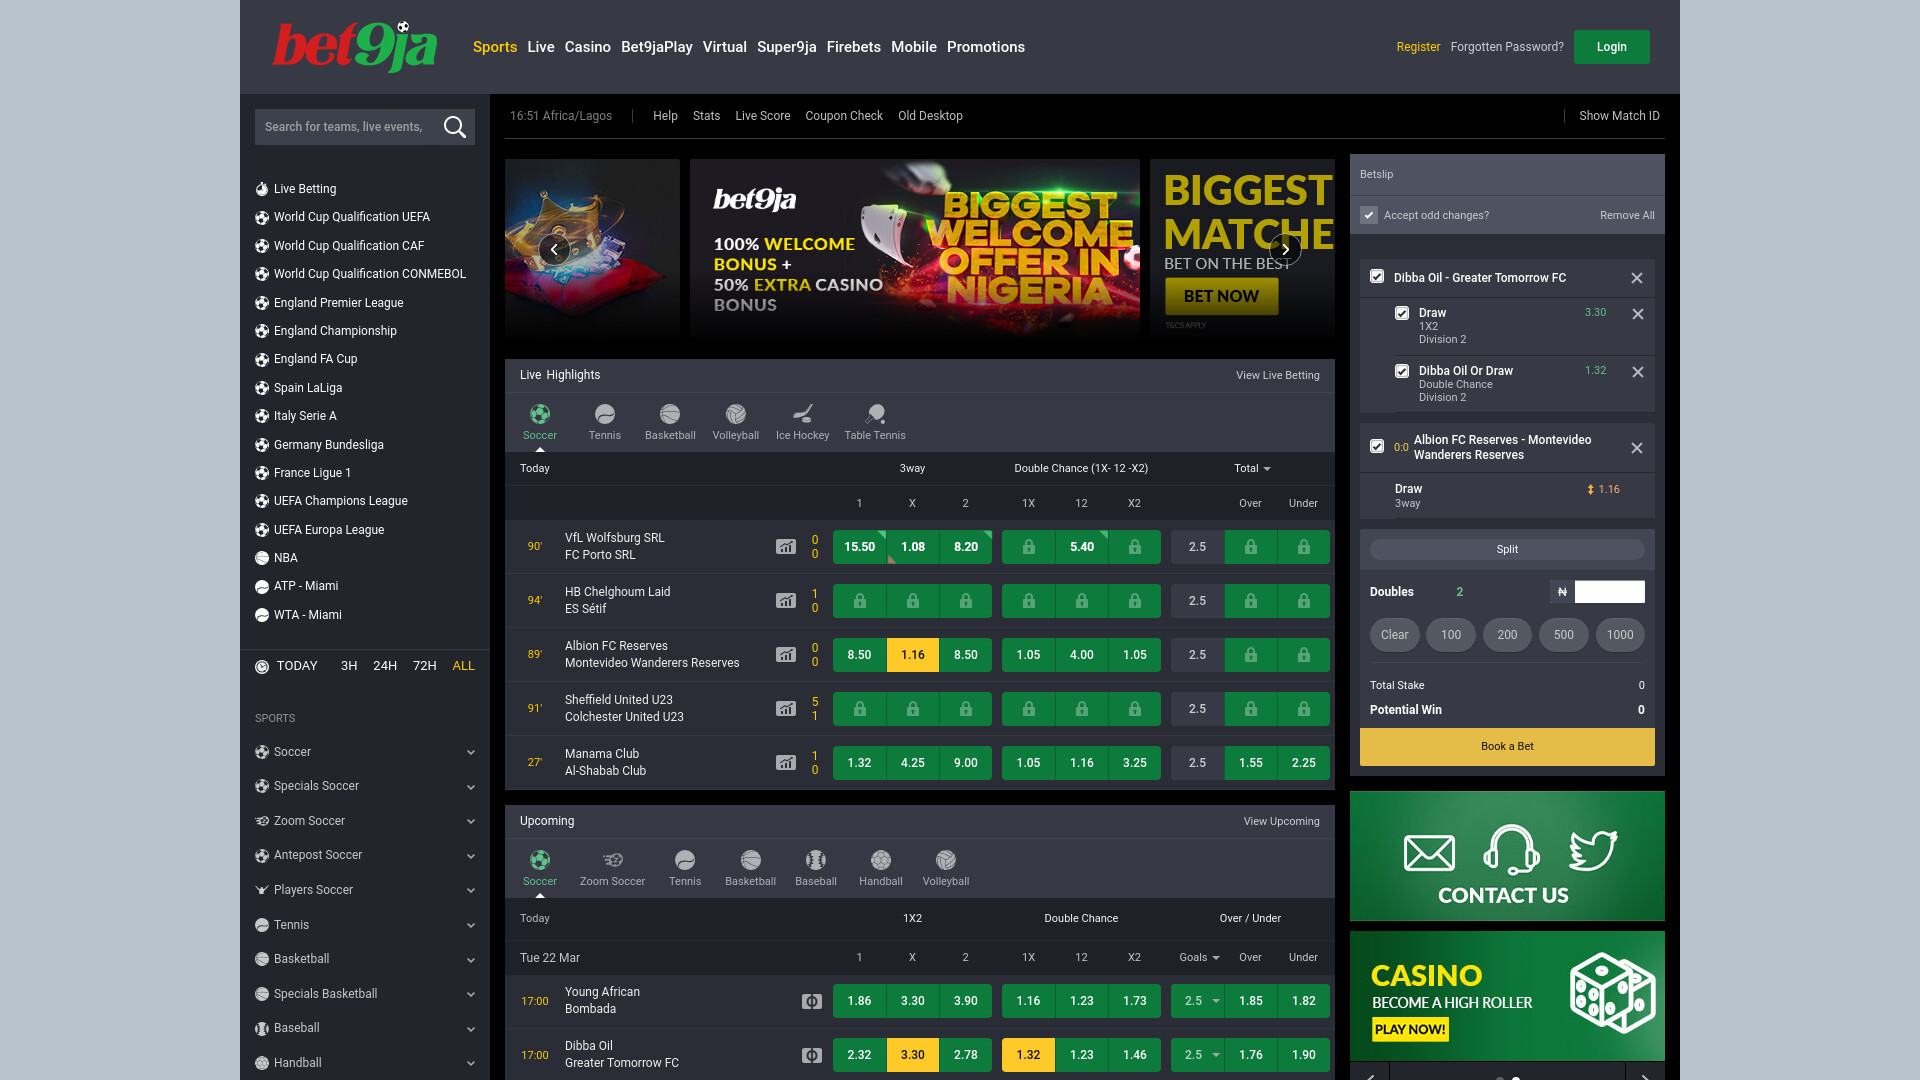This screenshot has height=1080, width=1920.
Task: Select Volleyball icon in Live Highlights
Action: click(736, 414)
